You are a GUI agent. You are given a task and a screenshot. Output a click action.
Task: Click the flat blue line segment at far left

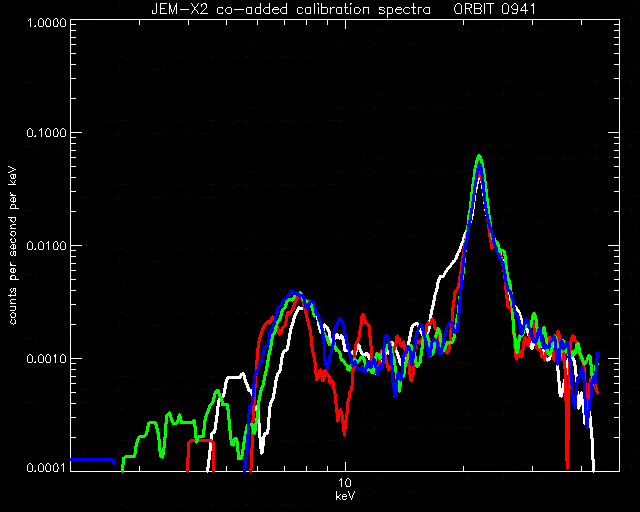[93, 460]
